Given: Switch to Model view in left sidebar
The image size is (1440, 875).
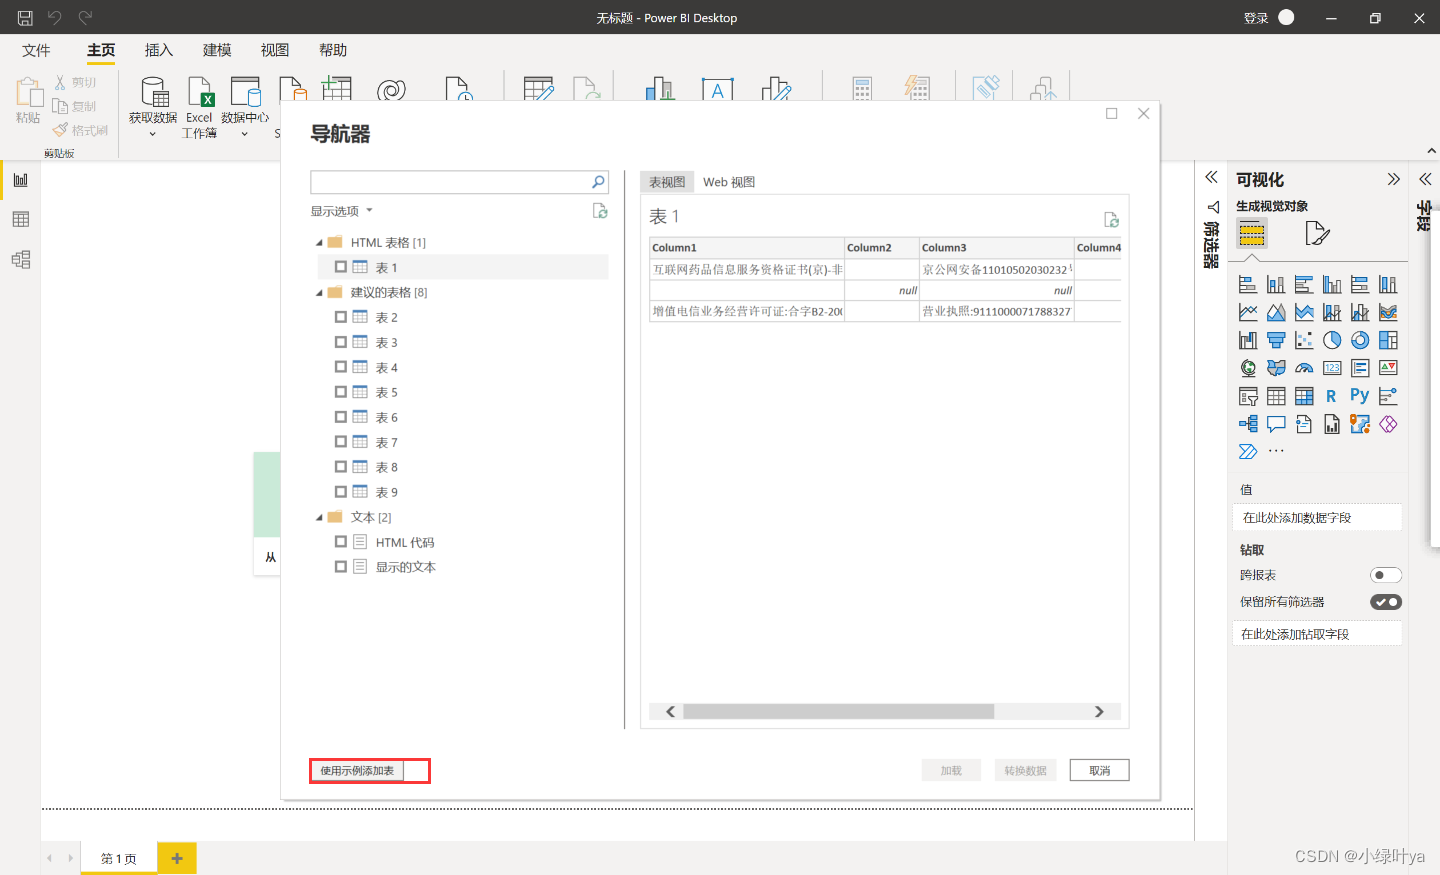Looking at the screenshot, I should pos(21,260).
